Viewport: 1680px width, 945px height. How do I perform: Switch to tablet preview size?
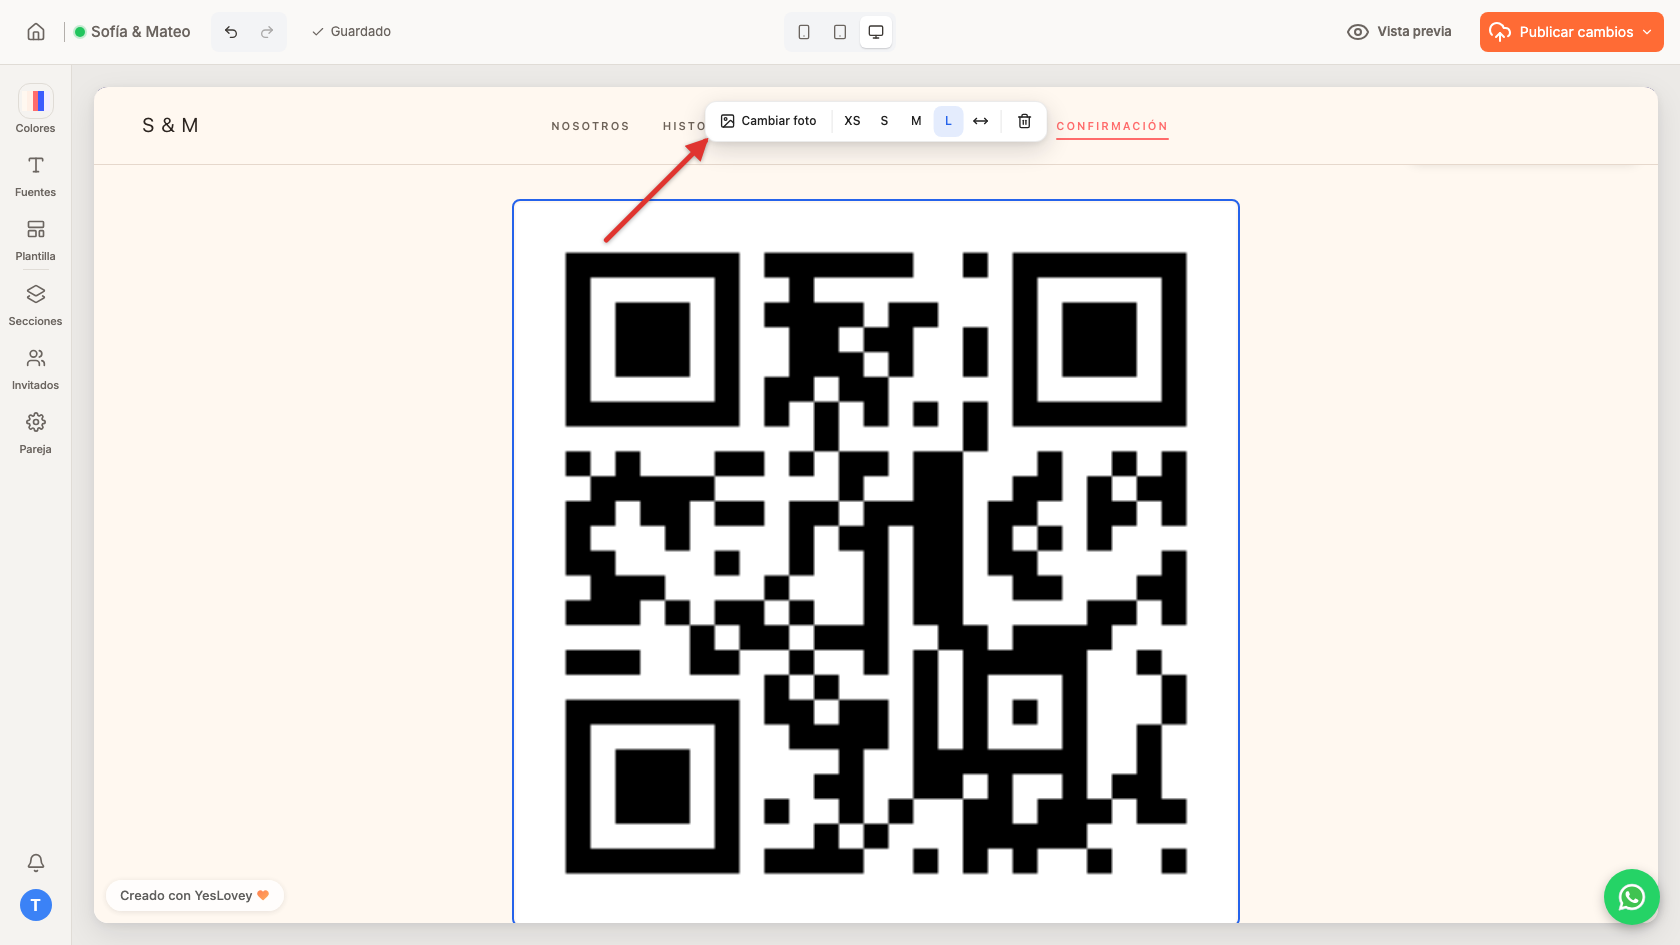(x=840, y=32)
